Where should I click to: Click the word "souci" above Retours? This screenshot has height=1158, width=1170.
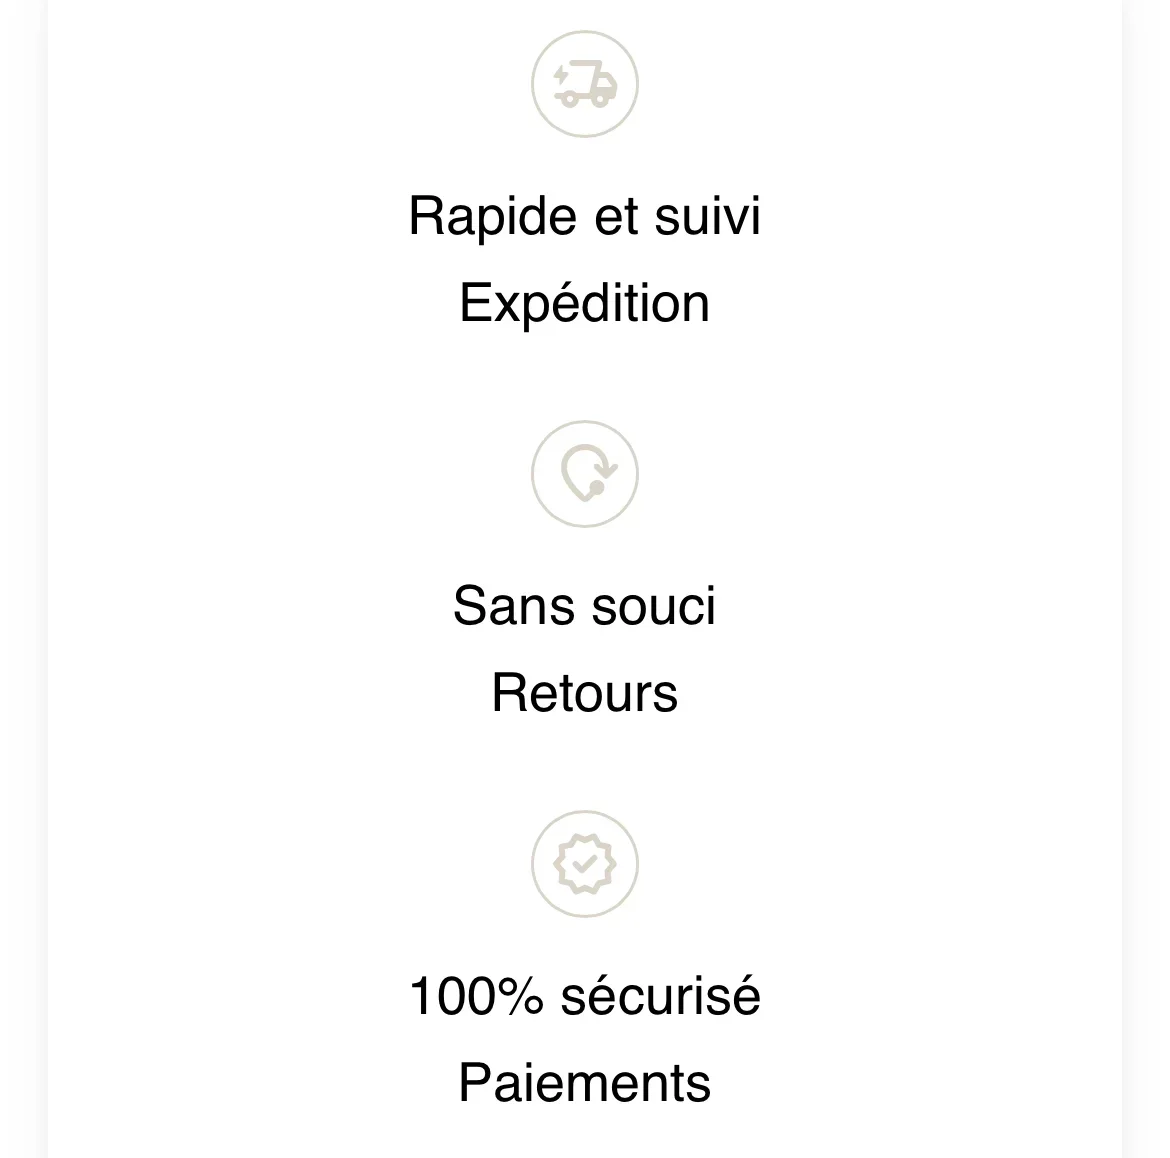(659, 605)
